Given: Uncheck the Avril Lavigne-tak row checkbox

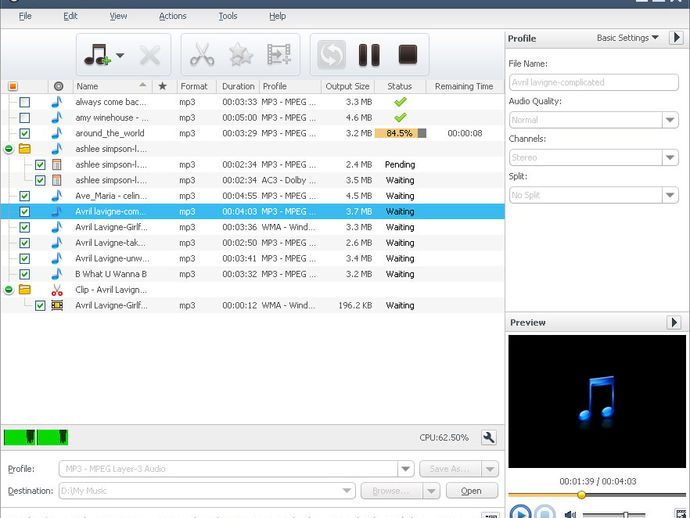Looking at the screenshot, I should 25,243.
